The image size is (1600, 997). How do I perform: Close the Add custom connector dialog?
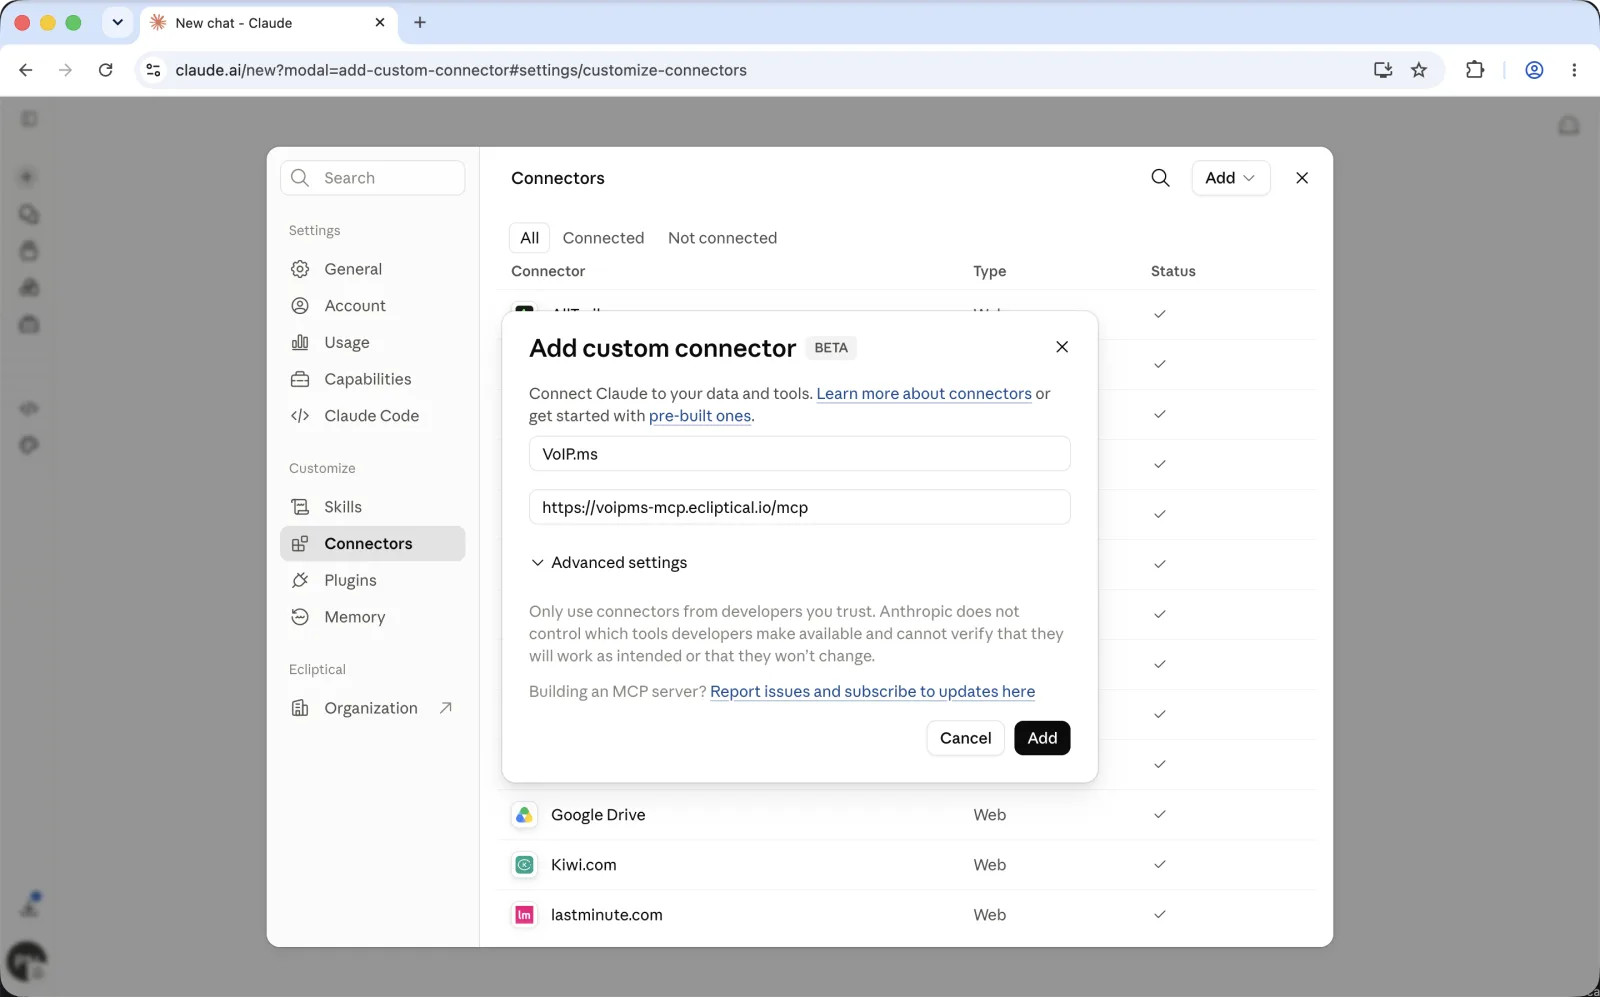1062,347
